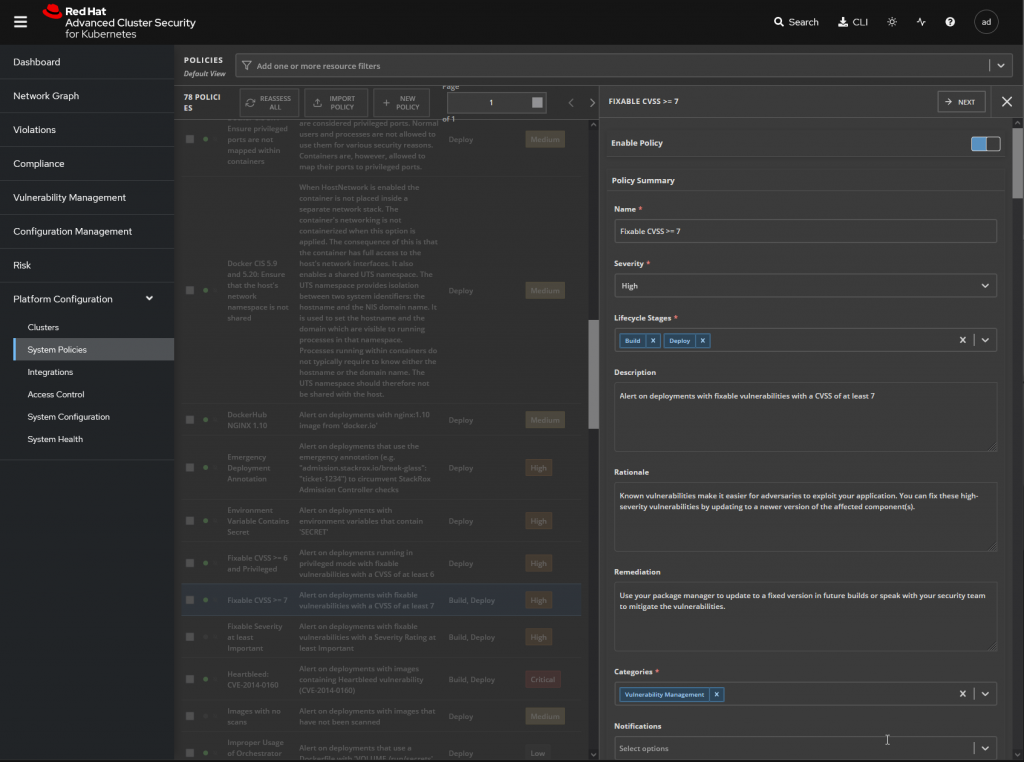Click the page number input field
Screen dimensions: 1024x762
pos(496,103)
